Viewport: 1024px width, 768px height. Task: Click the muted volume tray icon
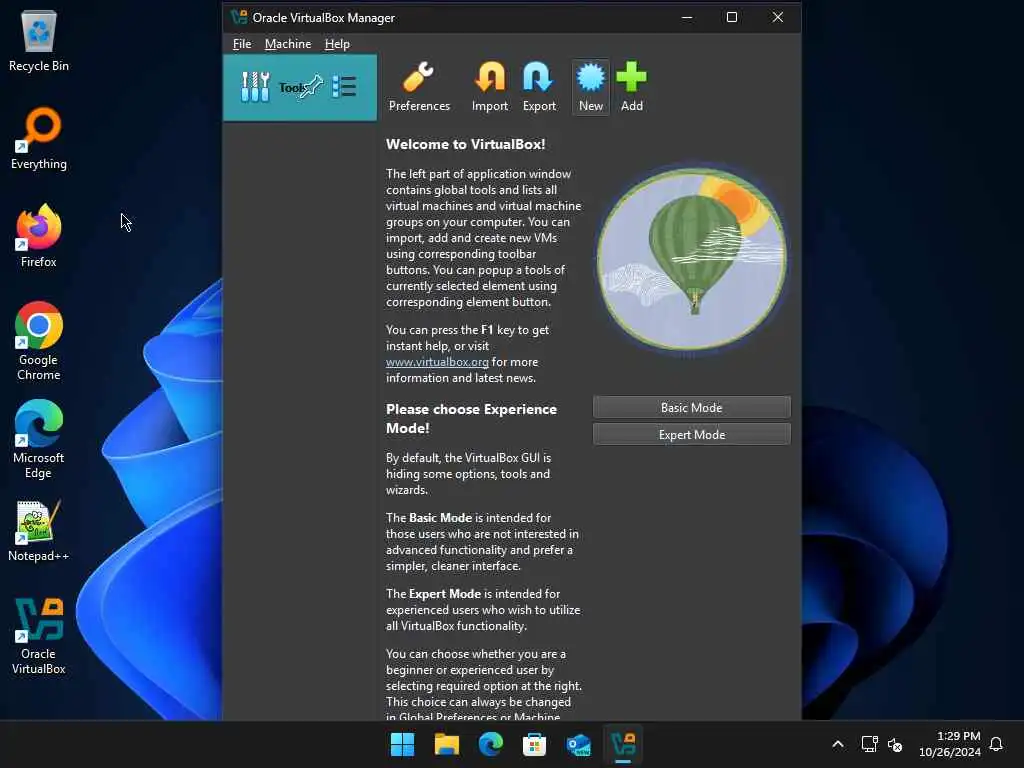click(x=895, y=744)
